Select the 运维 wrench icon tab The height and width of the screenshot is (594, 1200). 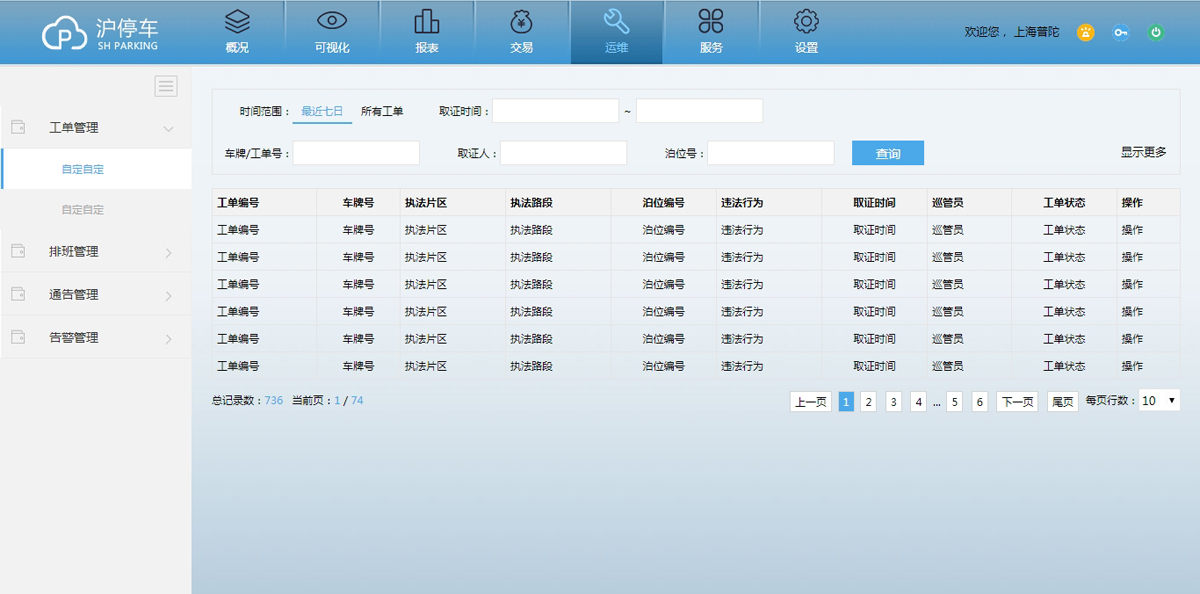[617, 32]
